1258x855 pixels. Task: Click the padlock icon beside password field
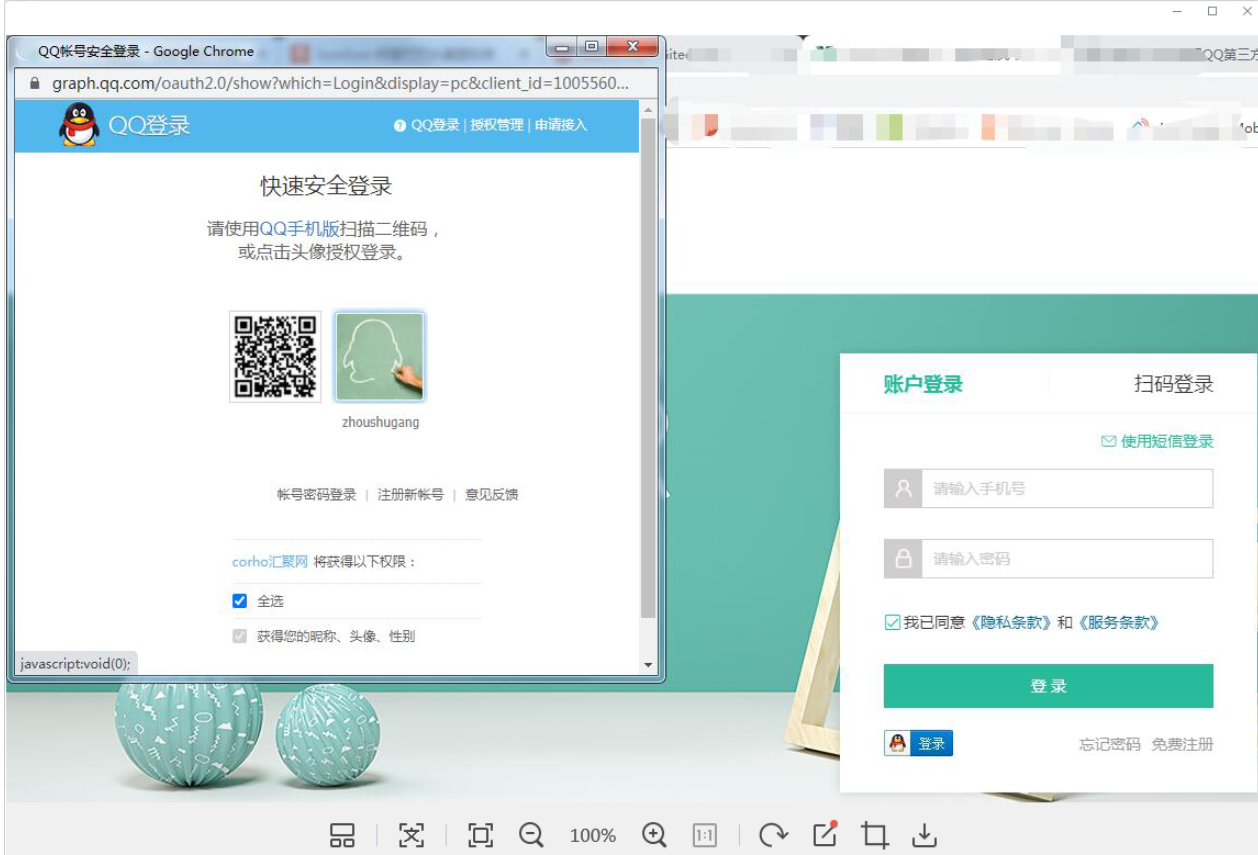903,559
